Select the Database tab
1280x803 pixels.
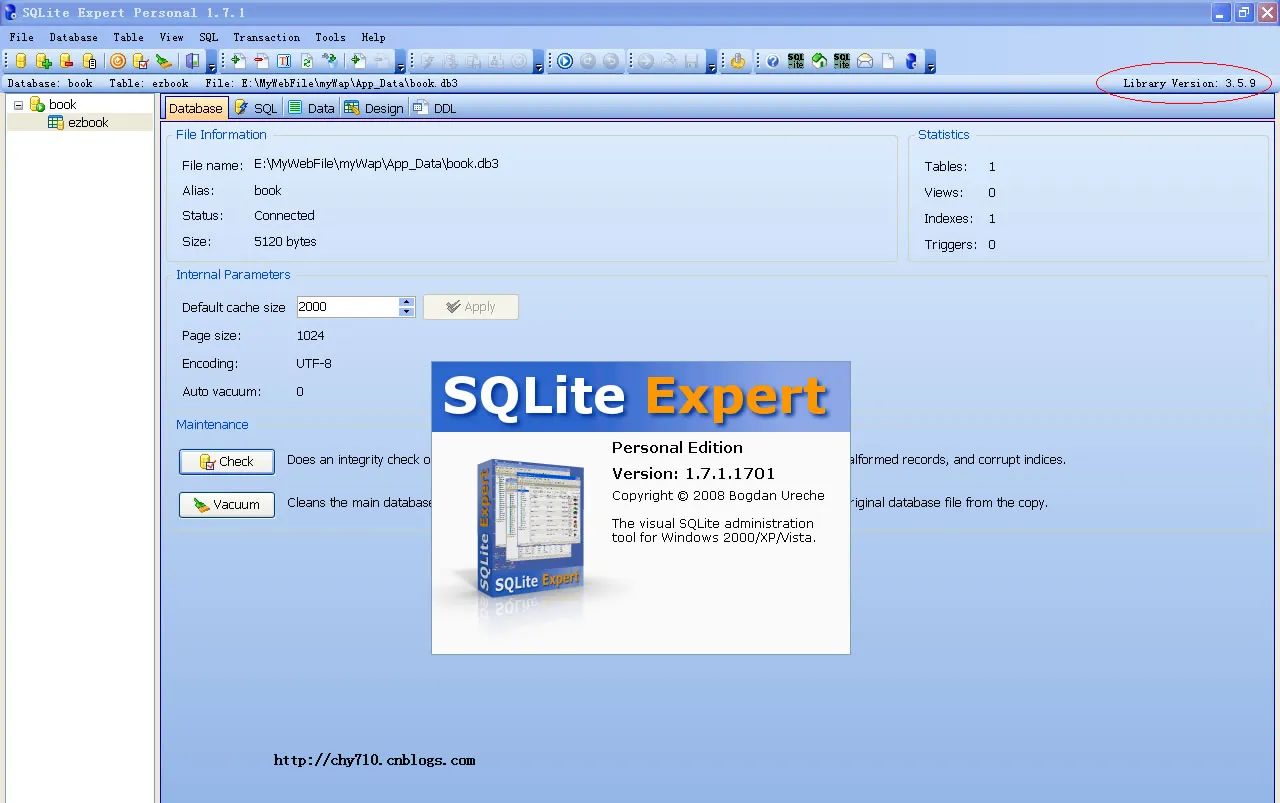click(x=196, y=108)
